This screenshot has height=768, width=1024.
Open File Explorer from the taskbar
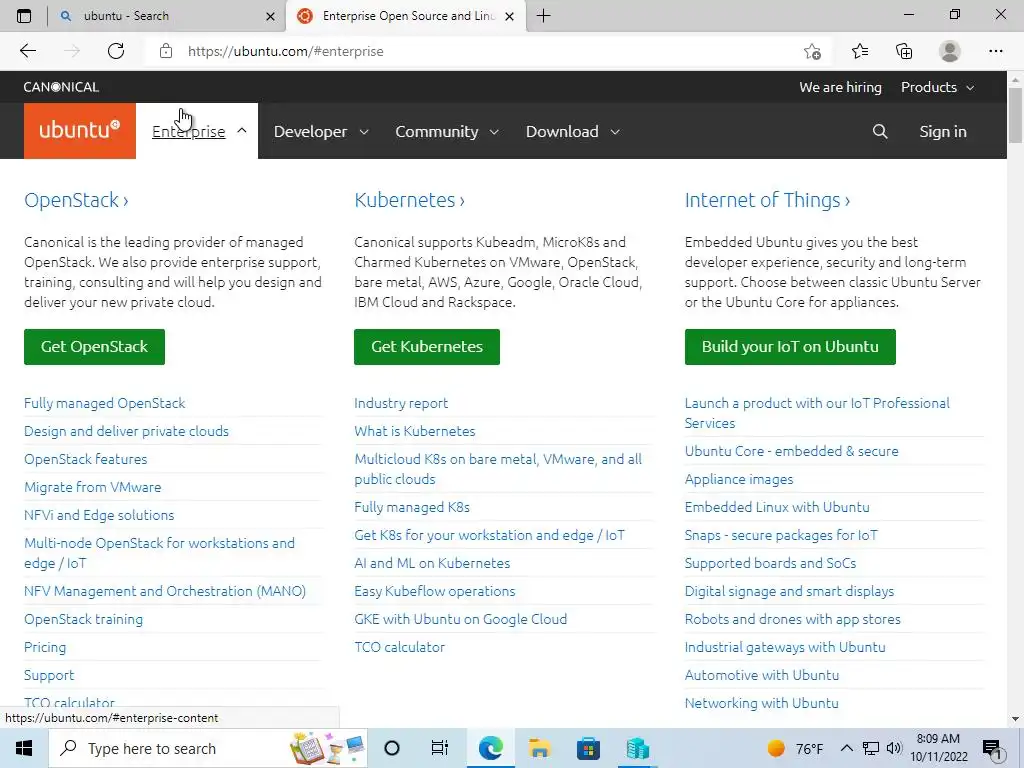point(539,748)
